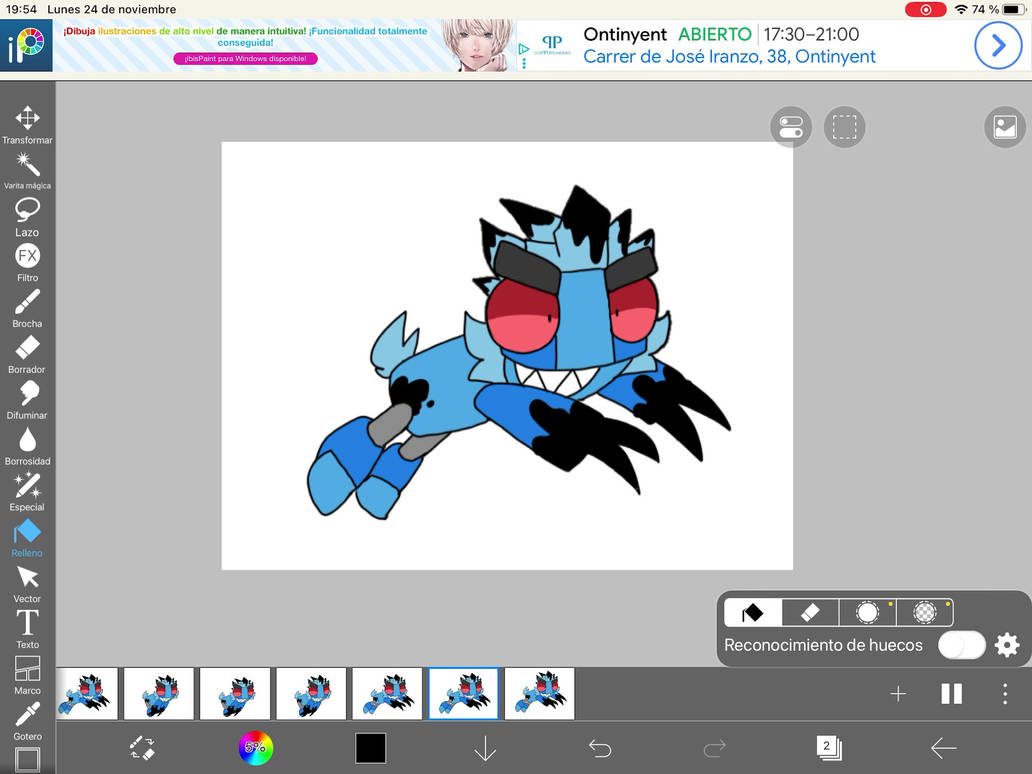The width and height of the screenshot is (1032, 774).
Task: Open the color wheel picker
Action: point(255,748)
